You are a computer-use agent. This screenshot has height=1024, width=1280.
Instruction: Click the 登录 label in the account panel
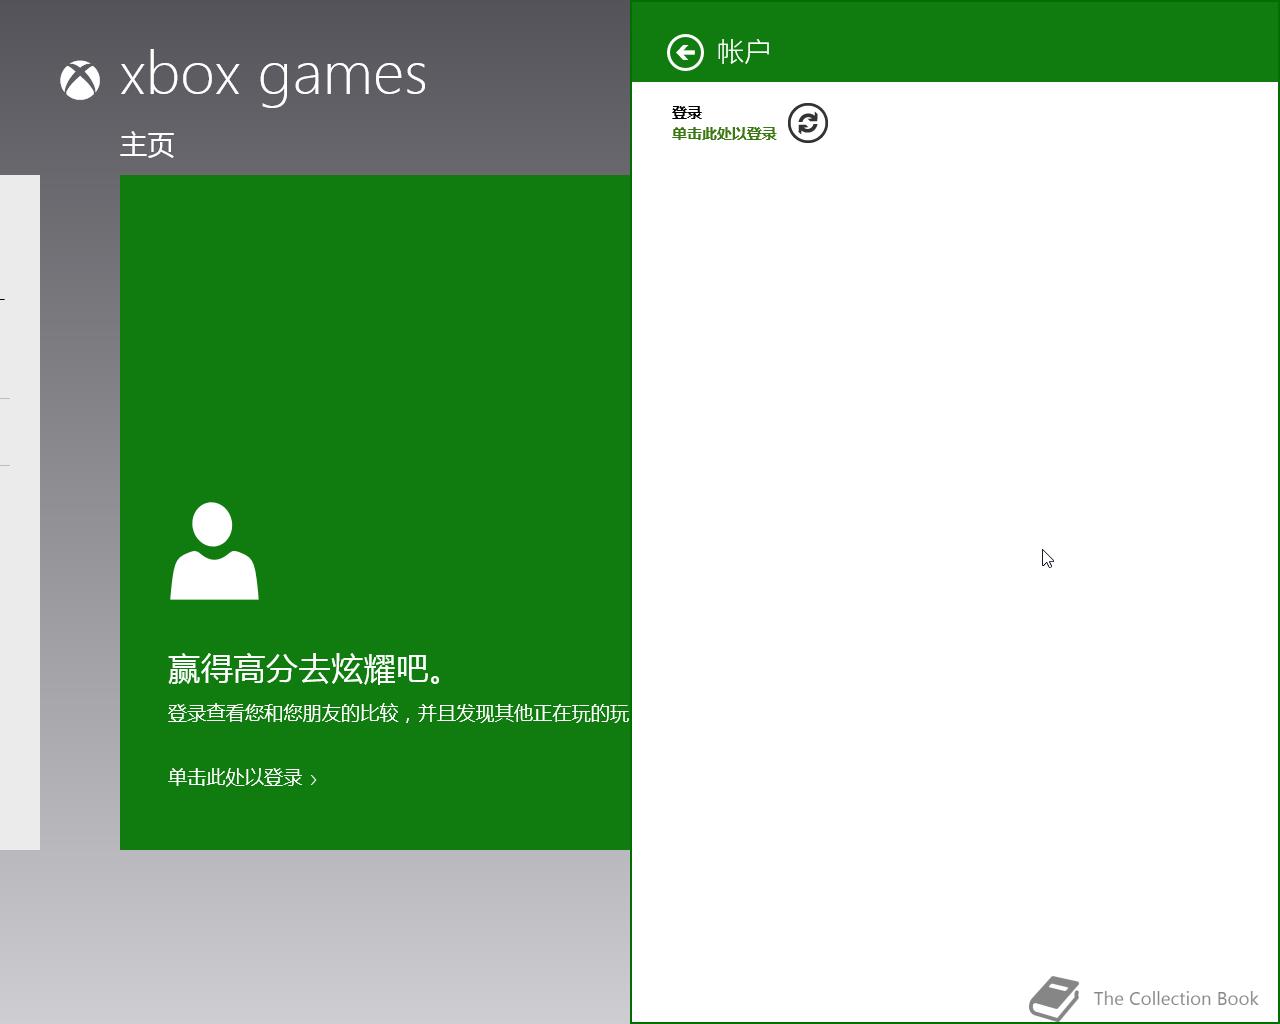(x=687, y=113)
